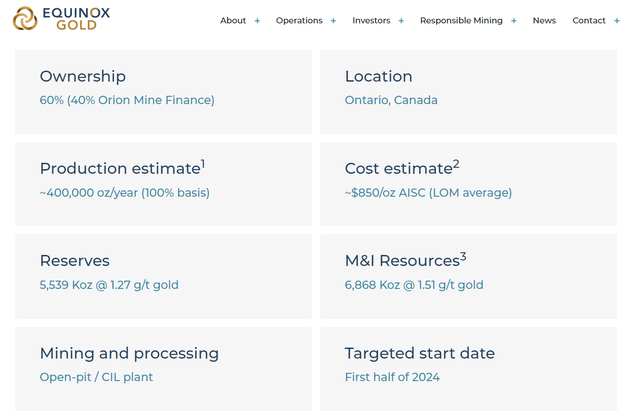Open the Operations menu
This screenshot has height=415, width=640.
point(299,21)
